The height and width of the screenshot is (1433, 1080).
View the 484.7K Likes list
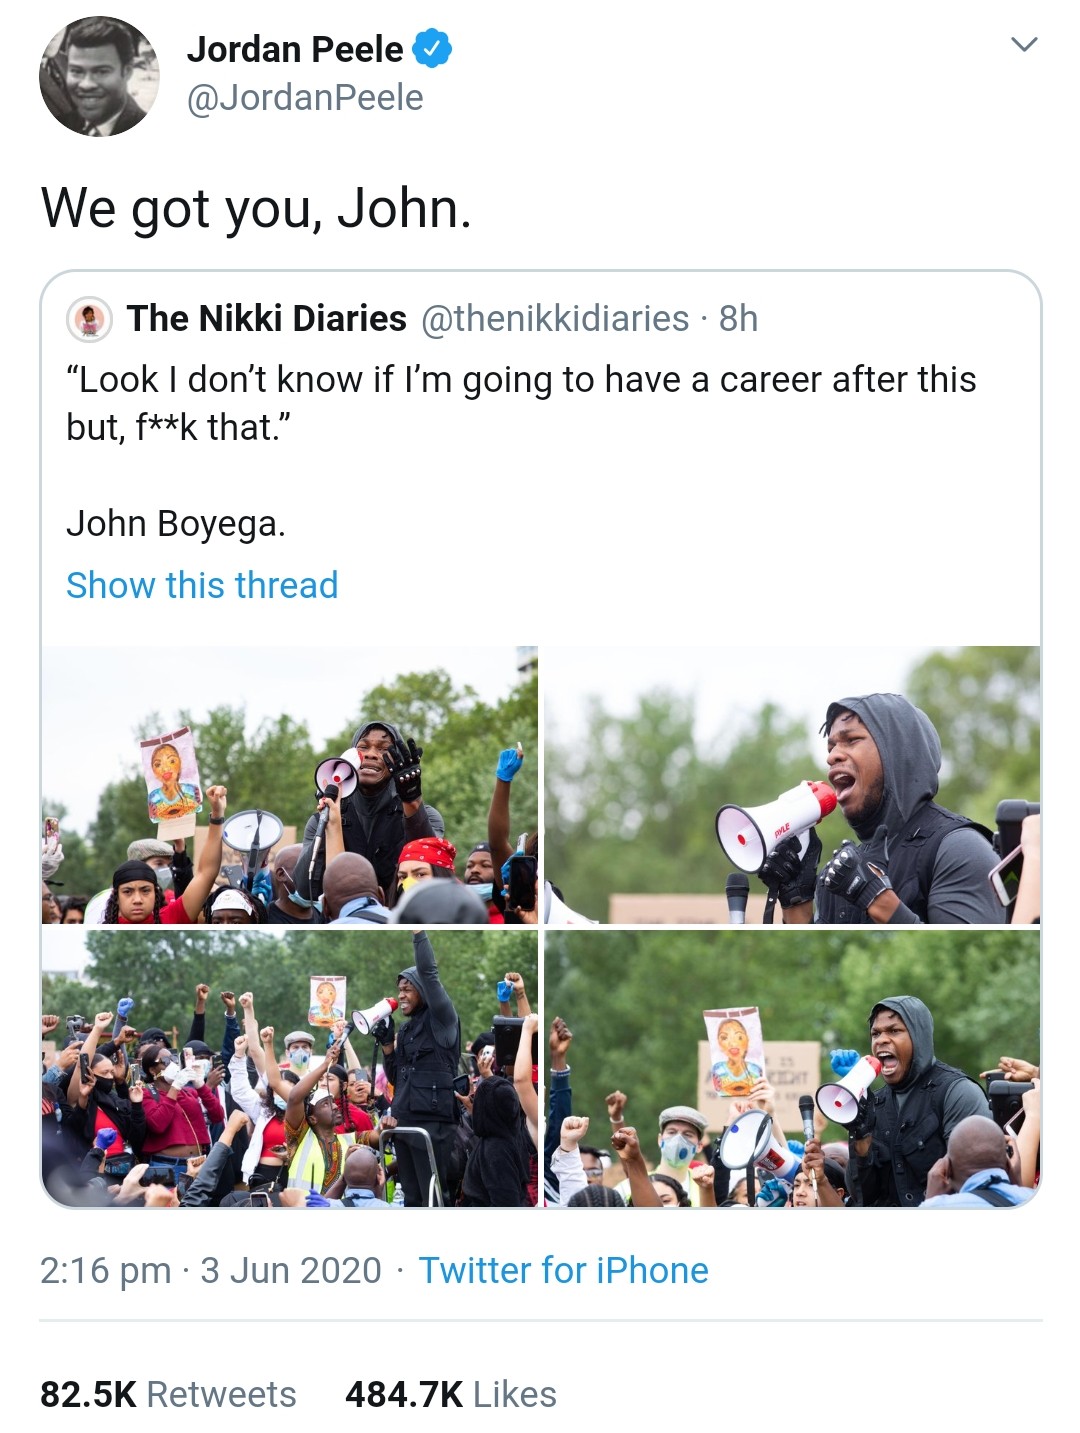pos(451,1394)
